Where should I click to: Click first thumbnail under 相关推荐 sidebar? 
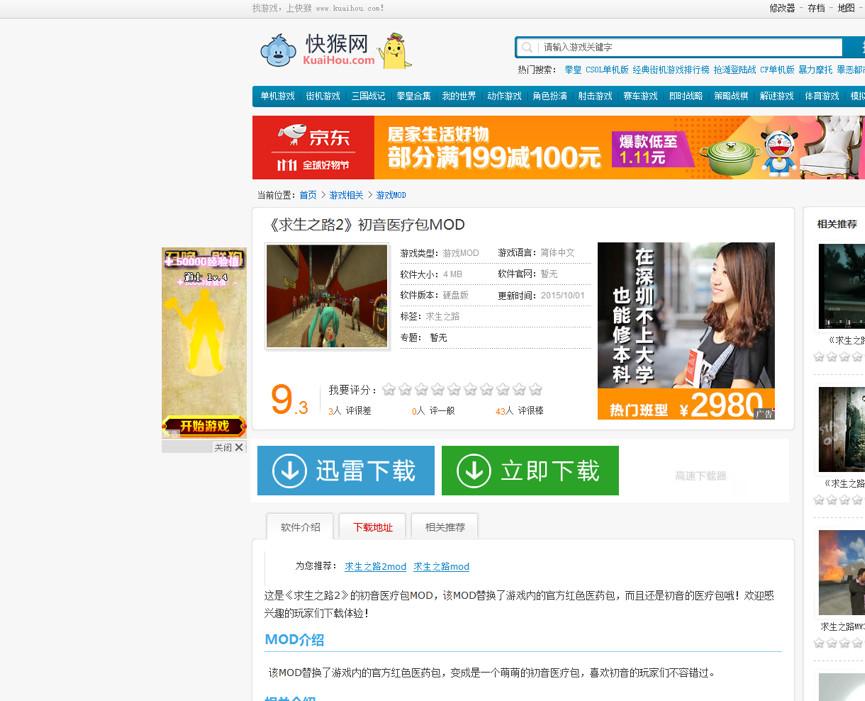(x=842, y=287)
